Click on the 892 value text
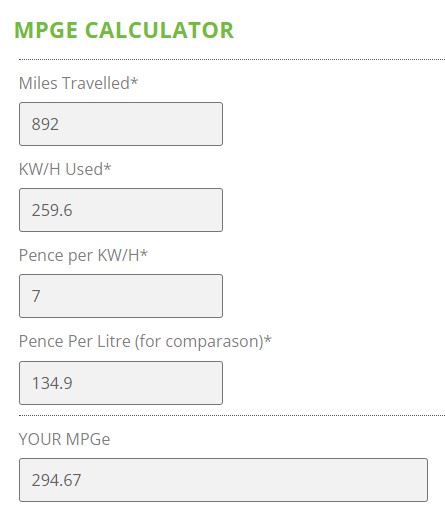This screenshot has height=510, width=445. click(45, 124)
